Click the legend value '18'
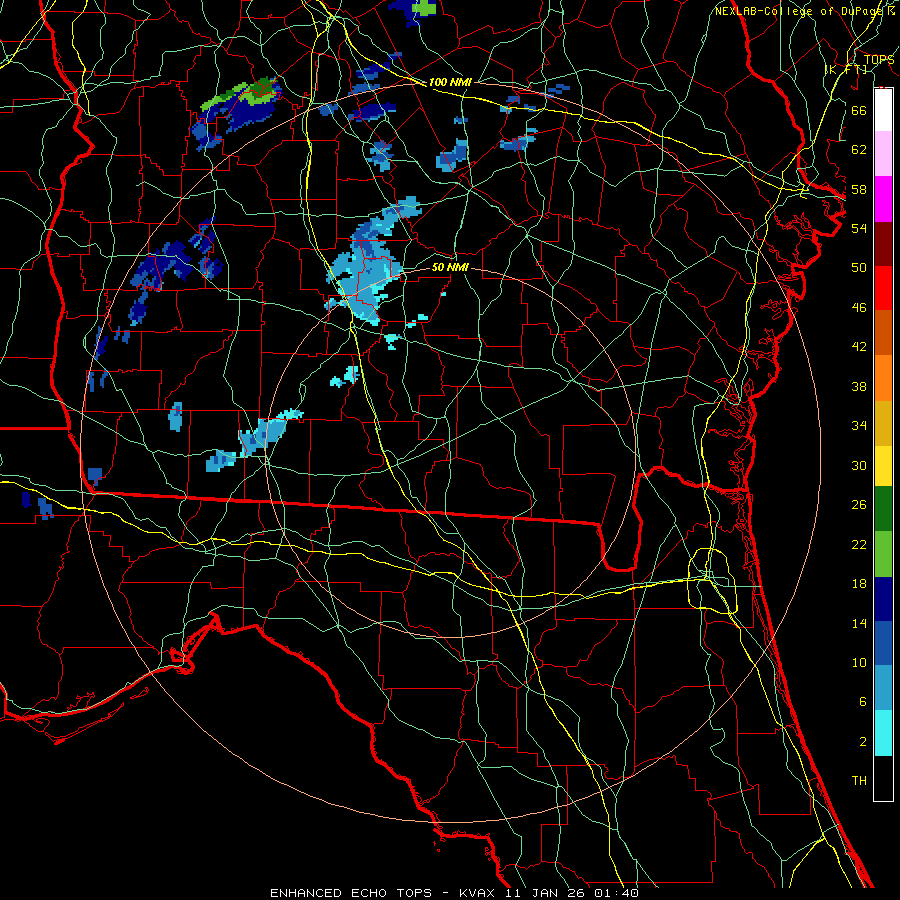Image resolution: width=900 pixels, height=900 pixels. pyautogui.click(x=859, y=584)
